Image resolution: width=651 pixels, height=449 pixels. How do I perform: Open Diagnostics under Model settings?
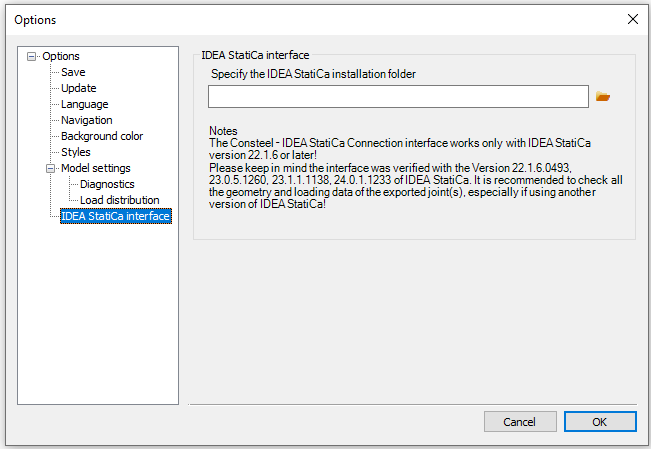(x=107, y=184)
